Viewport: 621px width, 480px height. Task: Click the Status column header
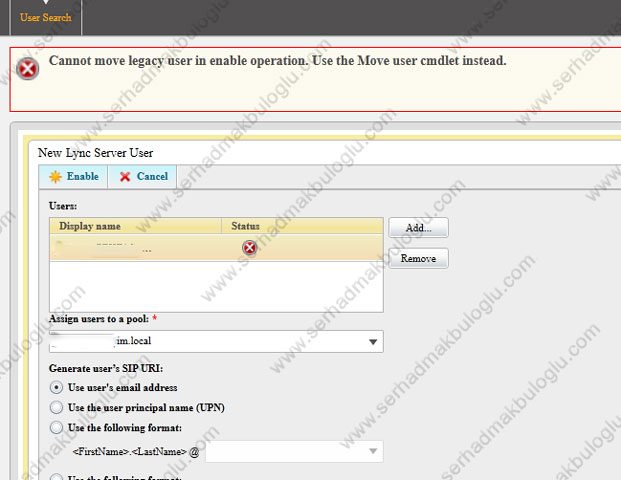tap(302, 226)
